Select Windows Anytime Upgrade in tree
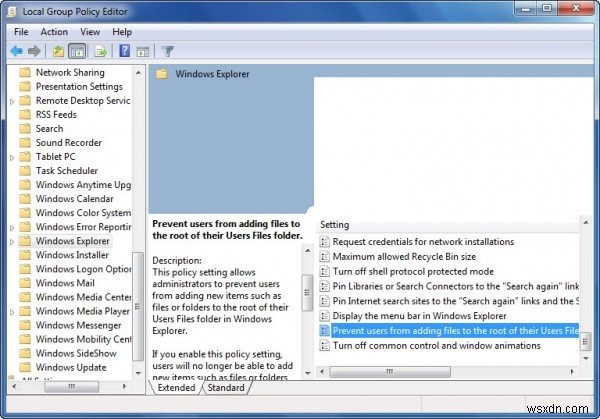 coord(83,185)
